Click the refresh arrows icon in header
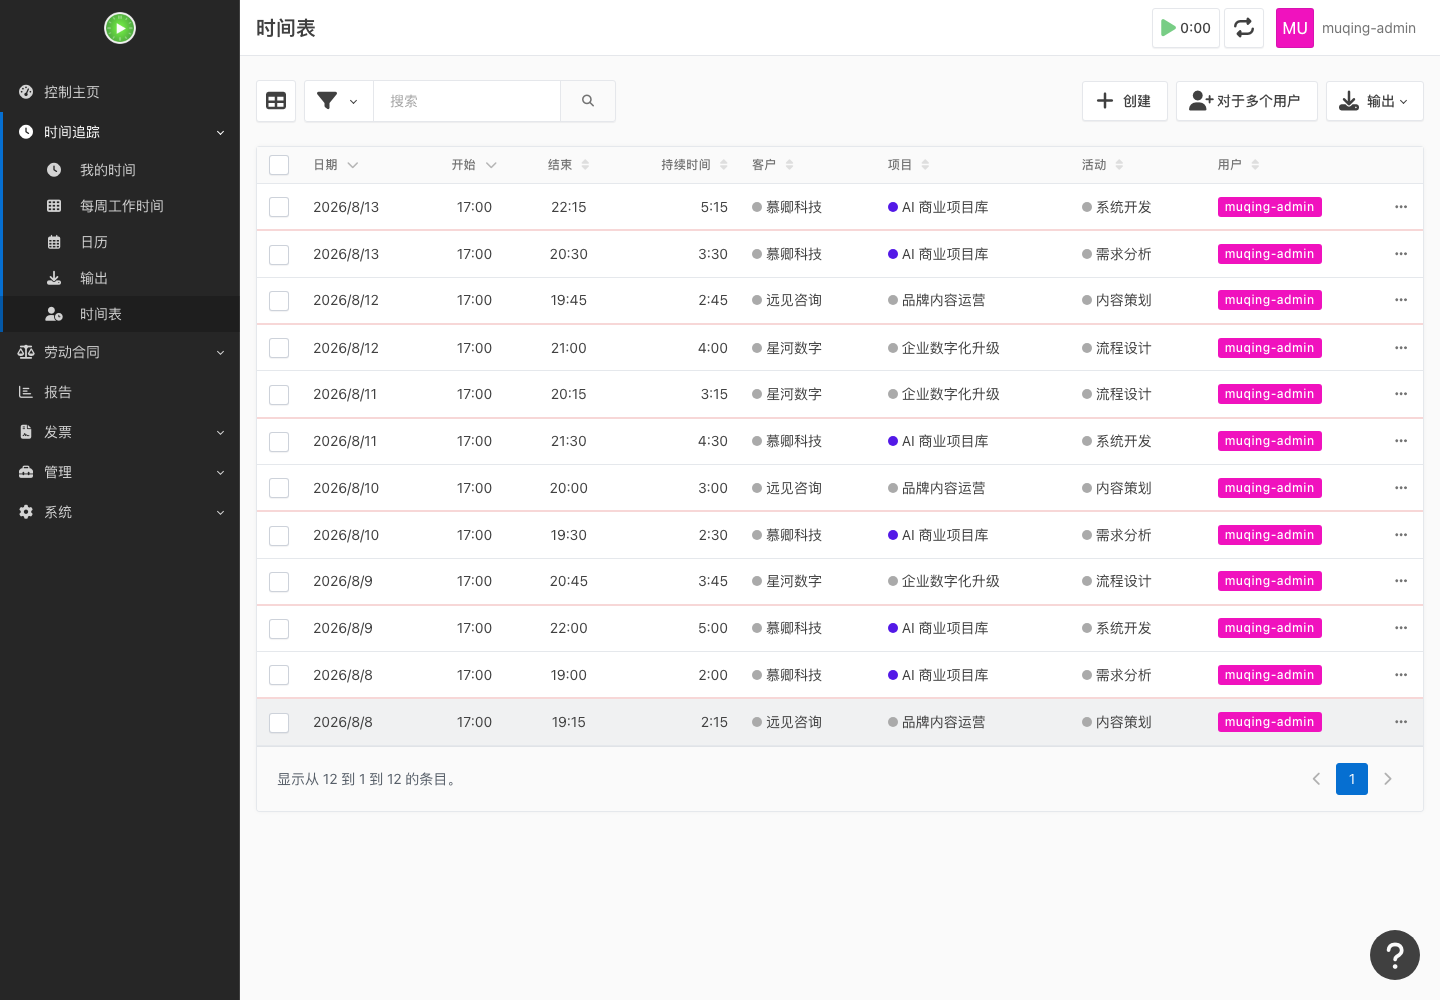 (x=1244, y=28)
